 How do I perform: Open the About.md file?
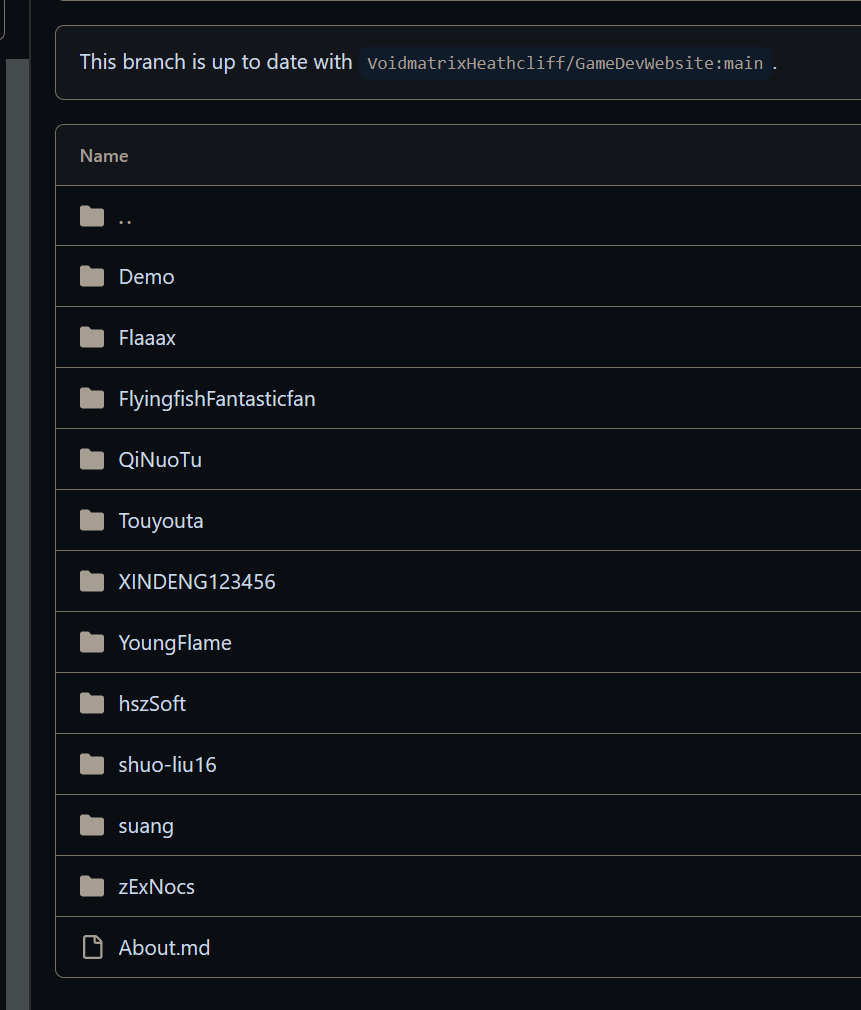click(164, 948)
